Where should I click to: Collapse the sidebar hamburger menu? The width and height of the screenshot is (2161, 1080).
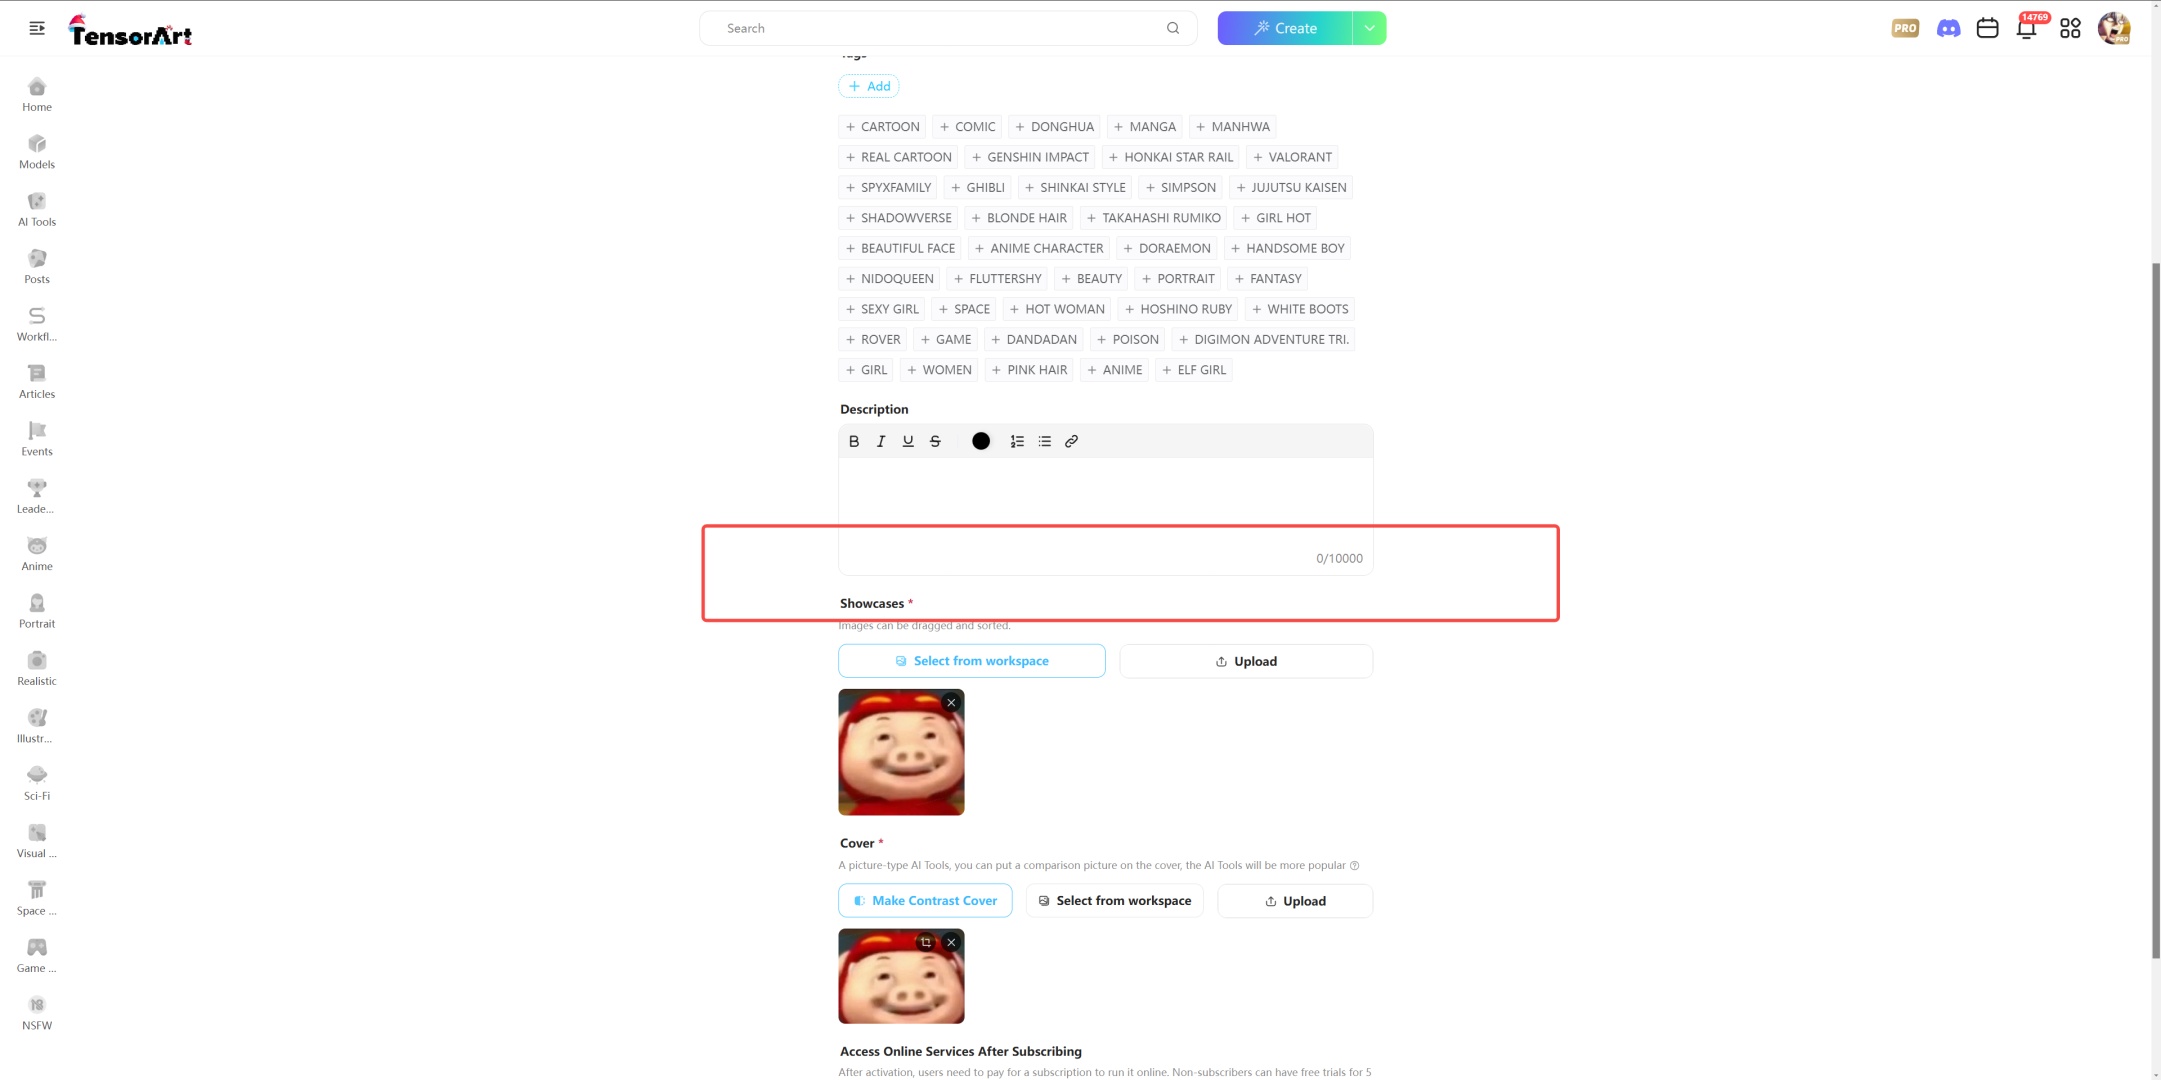coord(37,28)
